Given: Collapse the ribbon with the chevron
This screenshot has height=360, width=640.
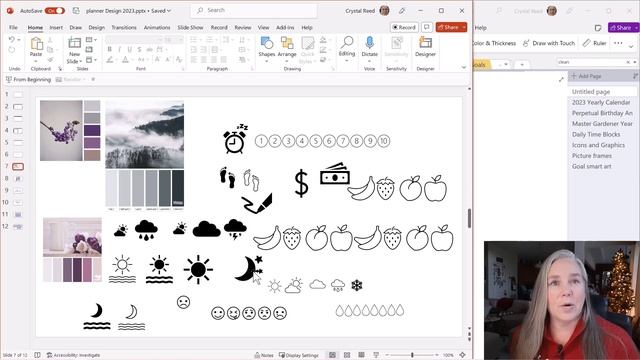Looking at the screenshot, I should [464, 67].
